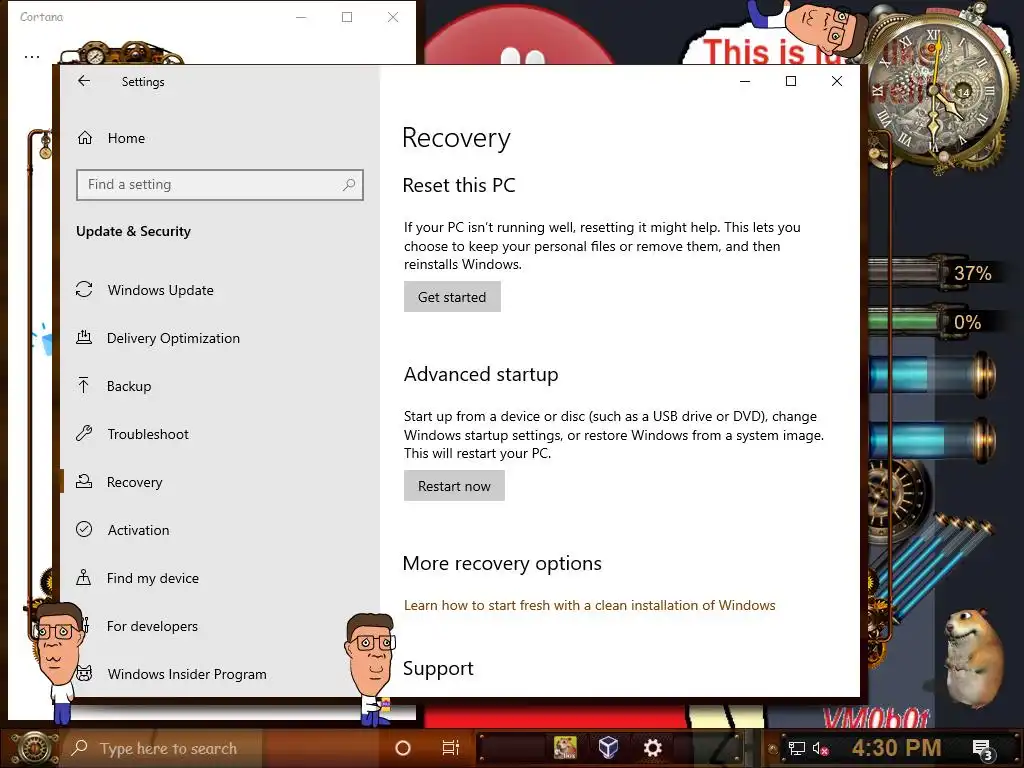Switch to the Backup page
The width and height of the screenshot is (1024, 768).
coord(129,386)
